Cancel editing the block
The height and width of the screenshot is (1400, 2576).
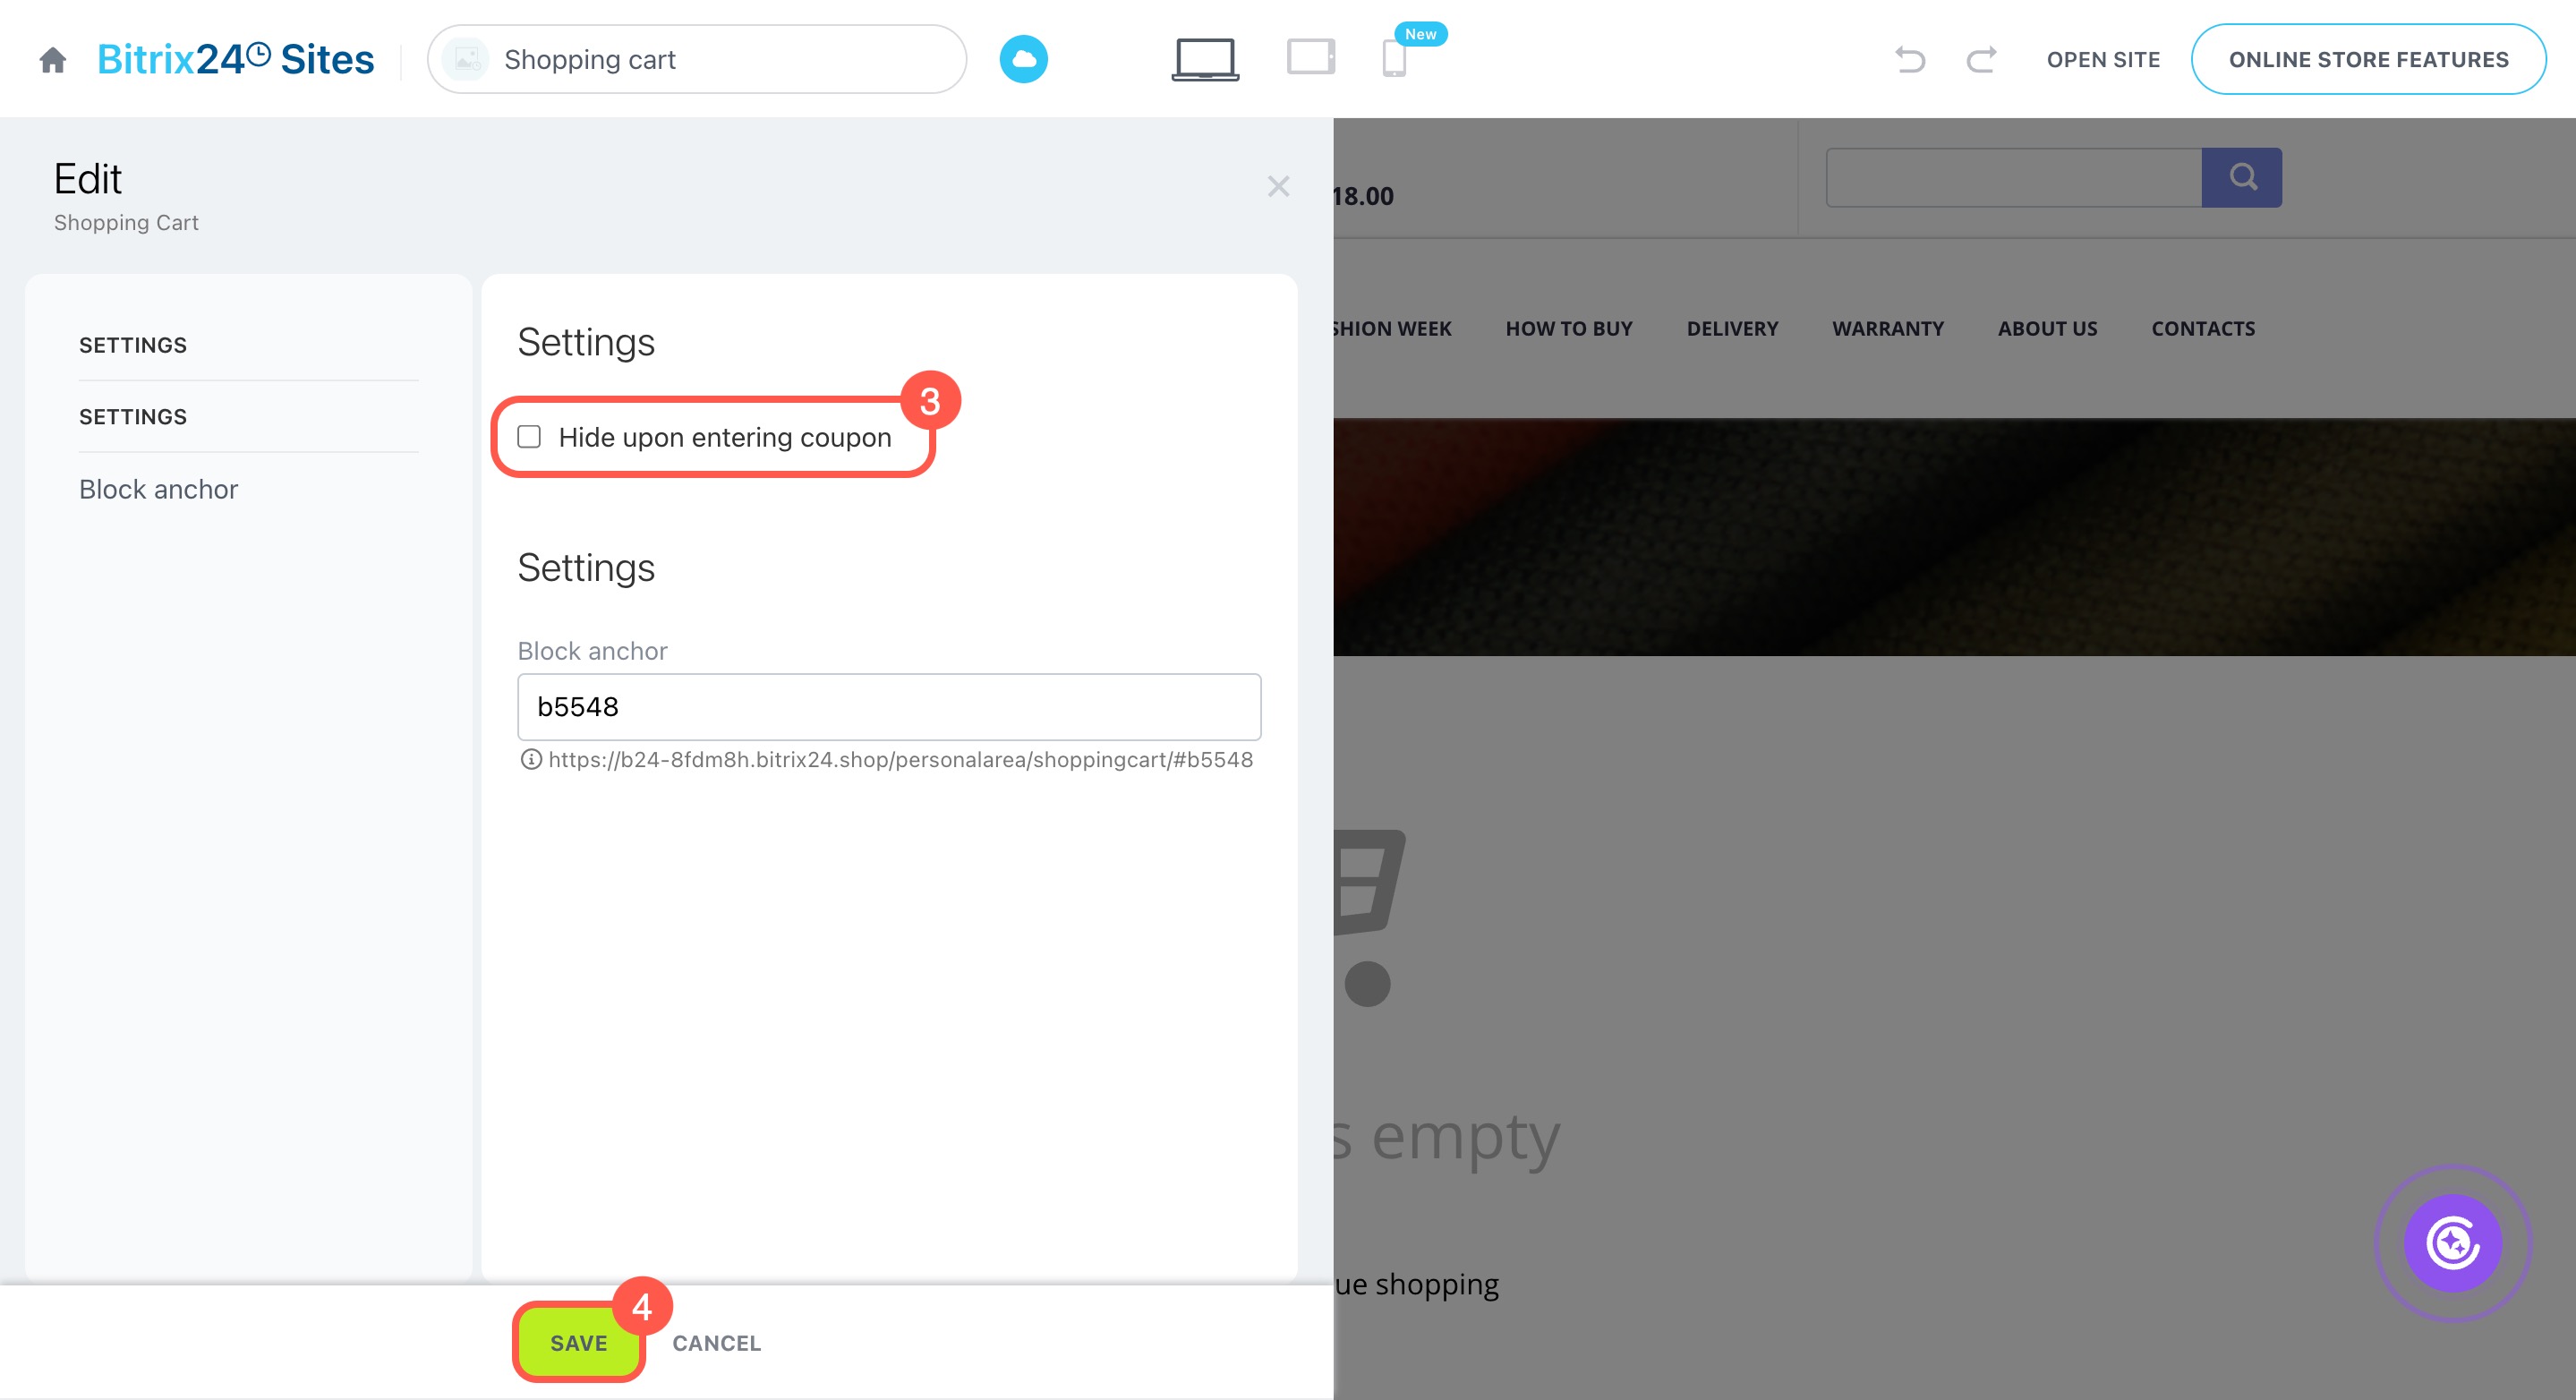716,1343
